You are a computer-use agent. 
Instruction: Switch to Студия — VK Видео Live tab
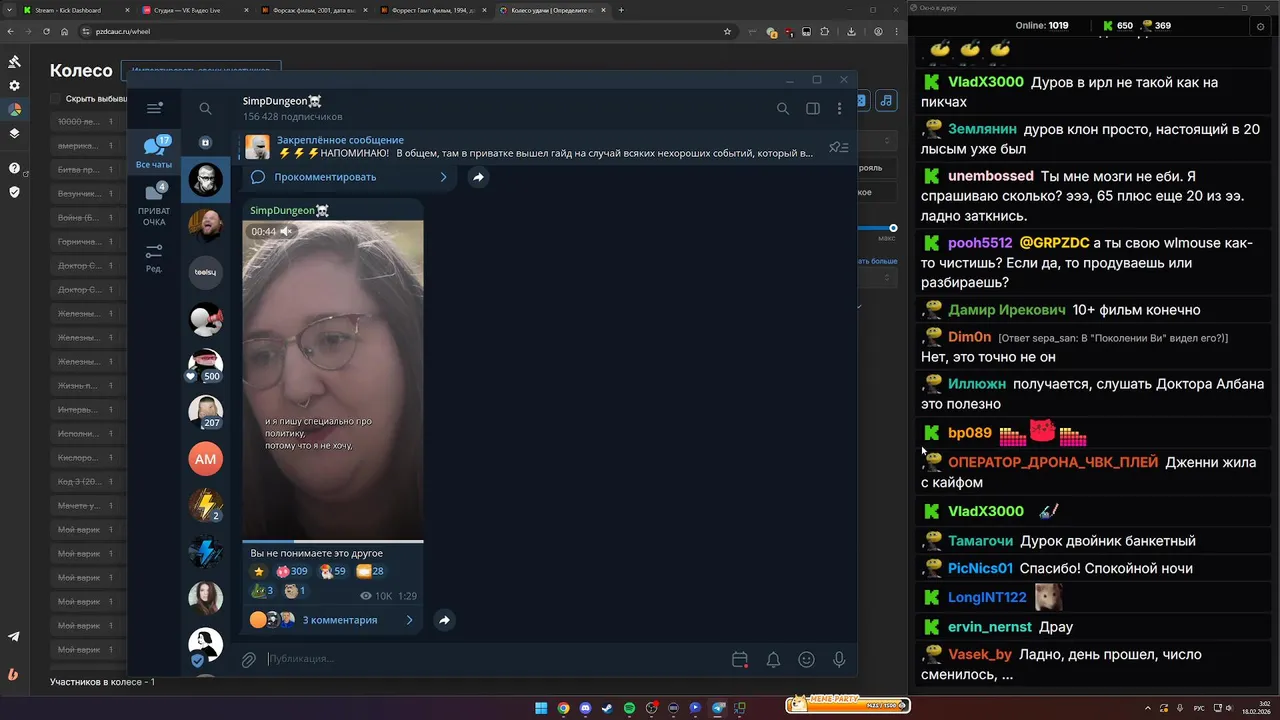pos(195,10)
